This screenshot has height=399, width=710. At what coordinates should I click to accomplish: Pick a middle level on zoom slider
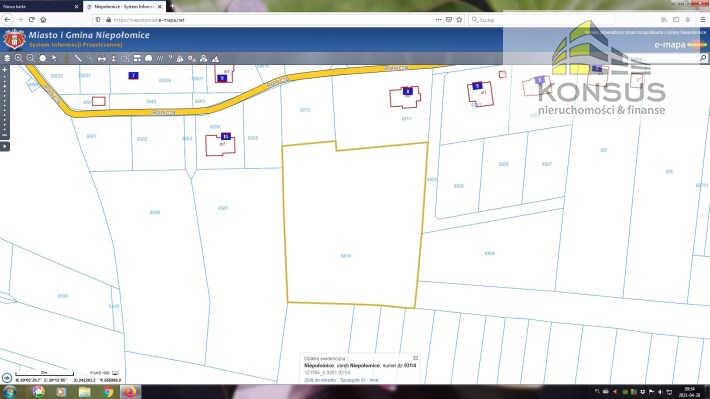(x=5, y=102)
